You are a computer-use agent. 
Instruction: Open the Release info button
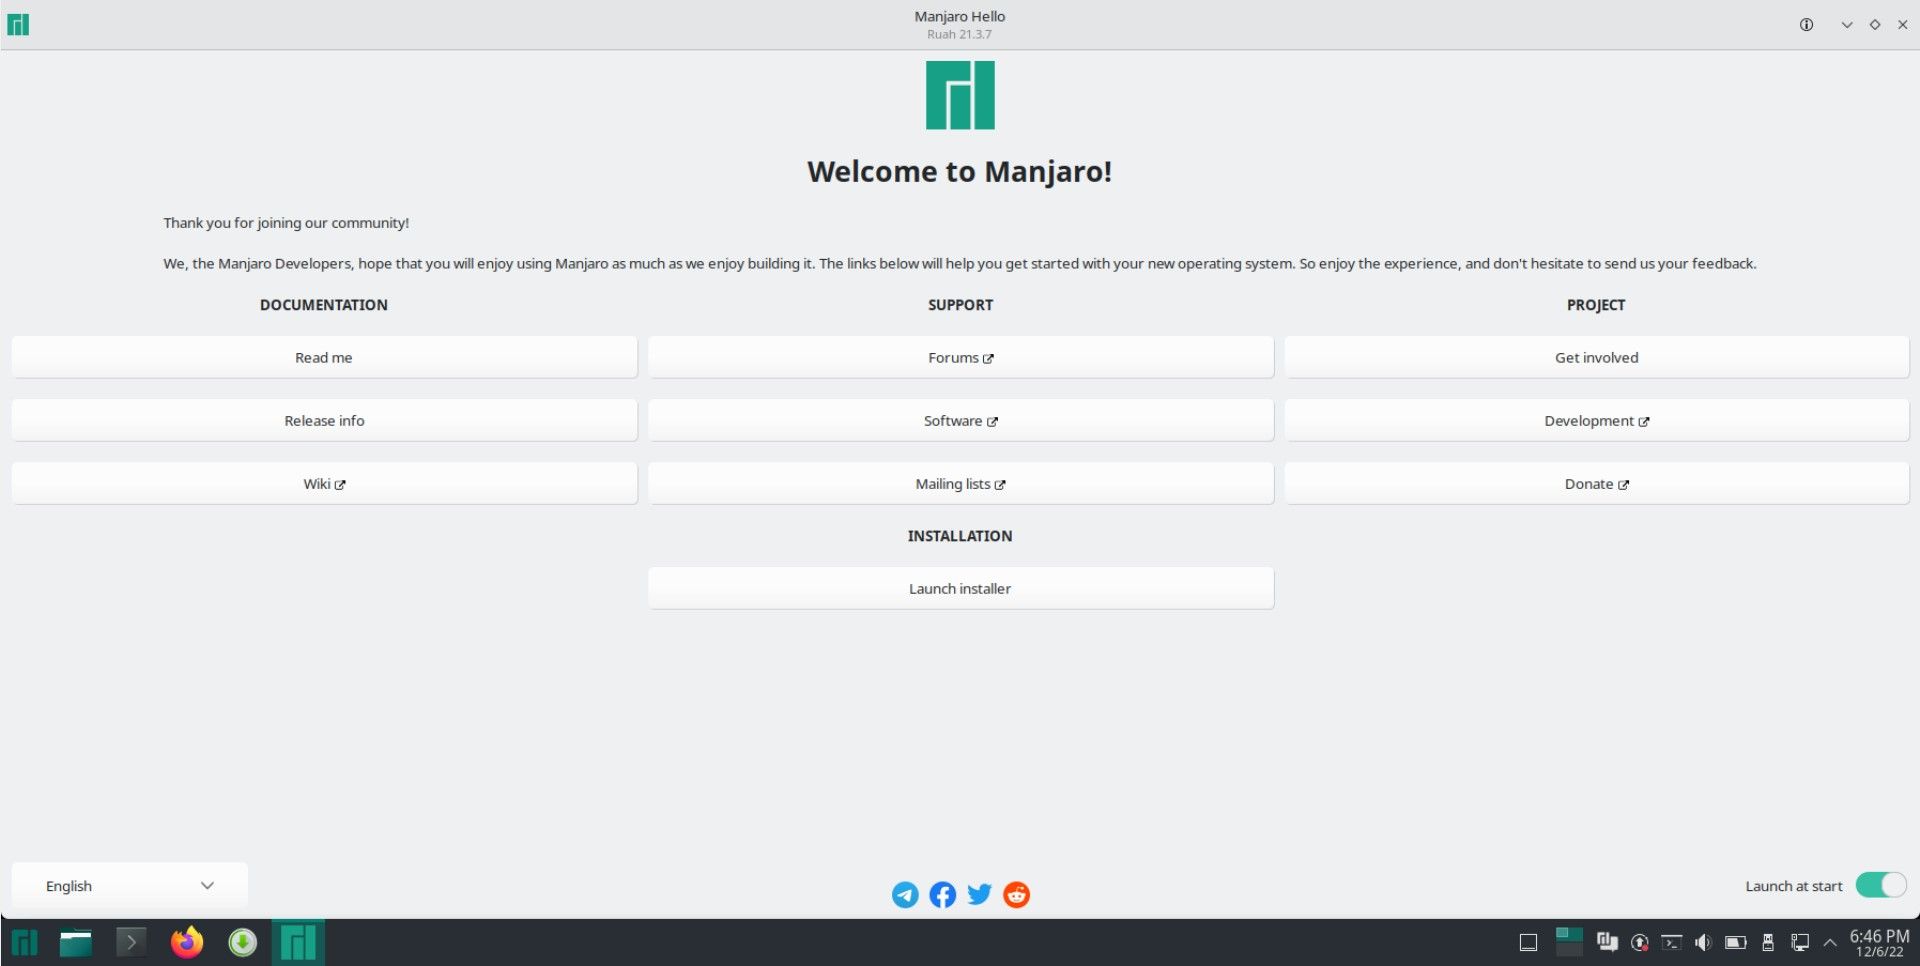324,420
